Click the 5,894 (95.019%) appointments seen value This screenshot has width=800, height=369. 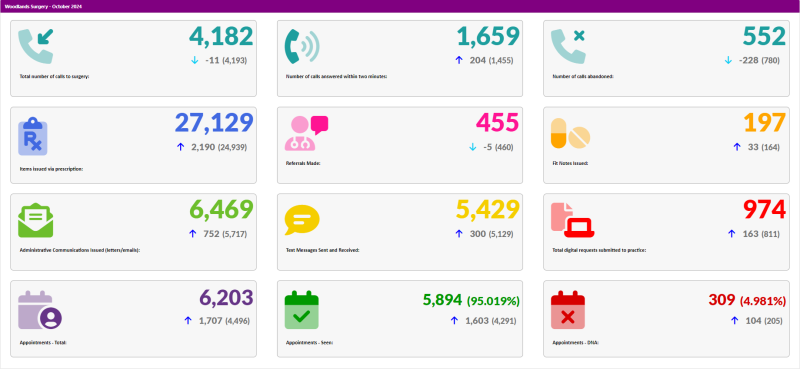pos(471,301)
